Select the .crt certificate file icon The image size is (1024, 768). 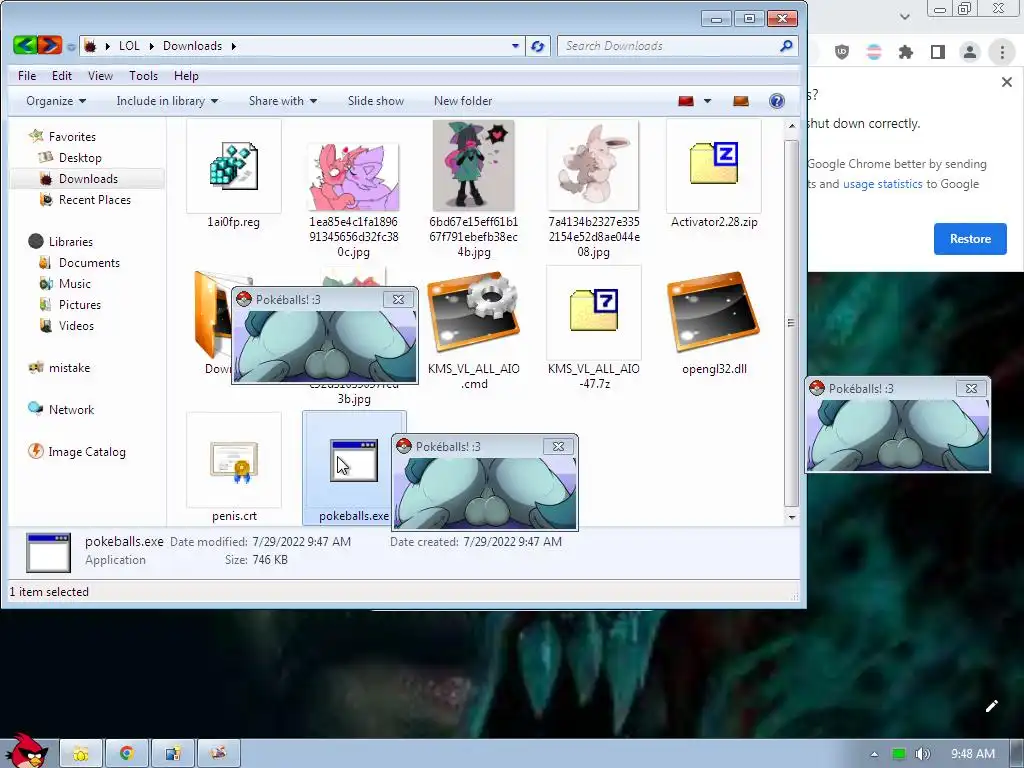pyautogui.click(x=234, y=461)
